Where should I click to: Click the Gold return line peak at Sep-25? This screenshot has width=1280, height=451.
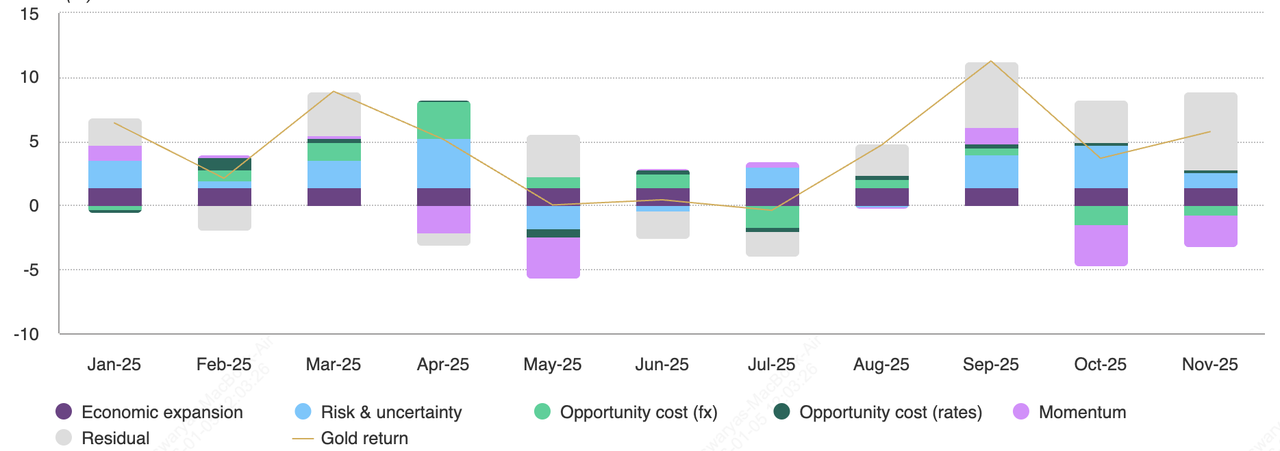pos(991,61)
